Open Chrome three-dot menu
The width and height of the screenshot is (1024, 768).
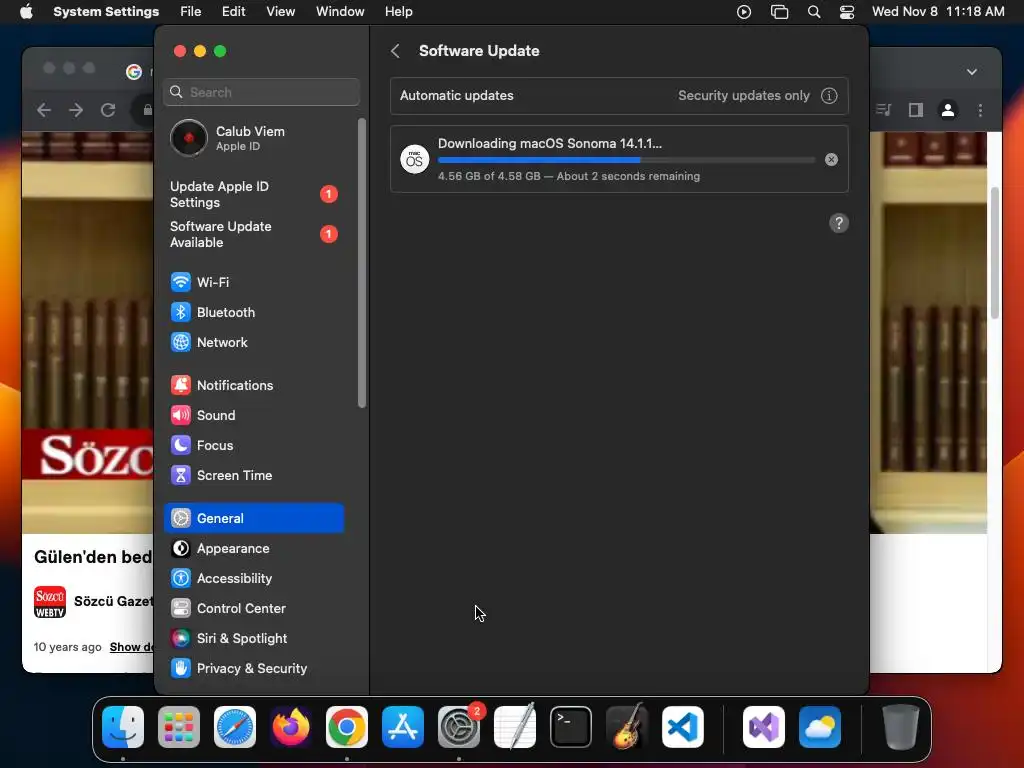tap(980, 110)
